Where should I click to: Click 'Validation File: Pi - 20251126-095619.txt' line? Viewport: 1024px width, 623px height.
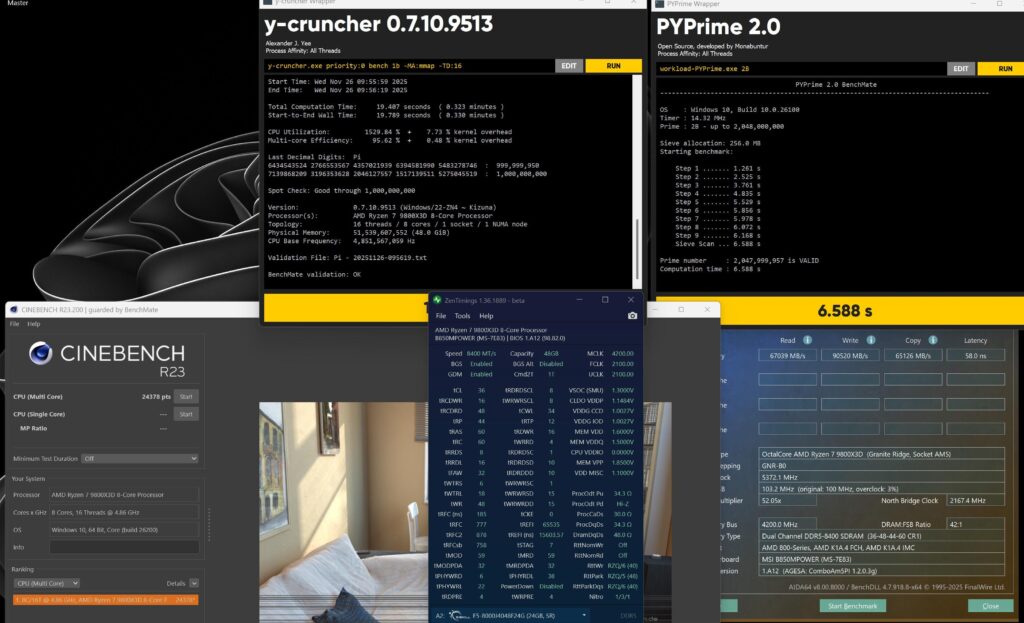[x=347, y=257]
